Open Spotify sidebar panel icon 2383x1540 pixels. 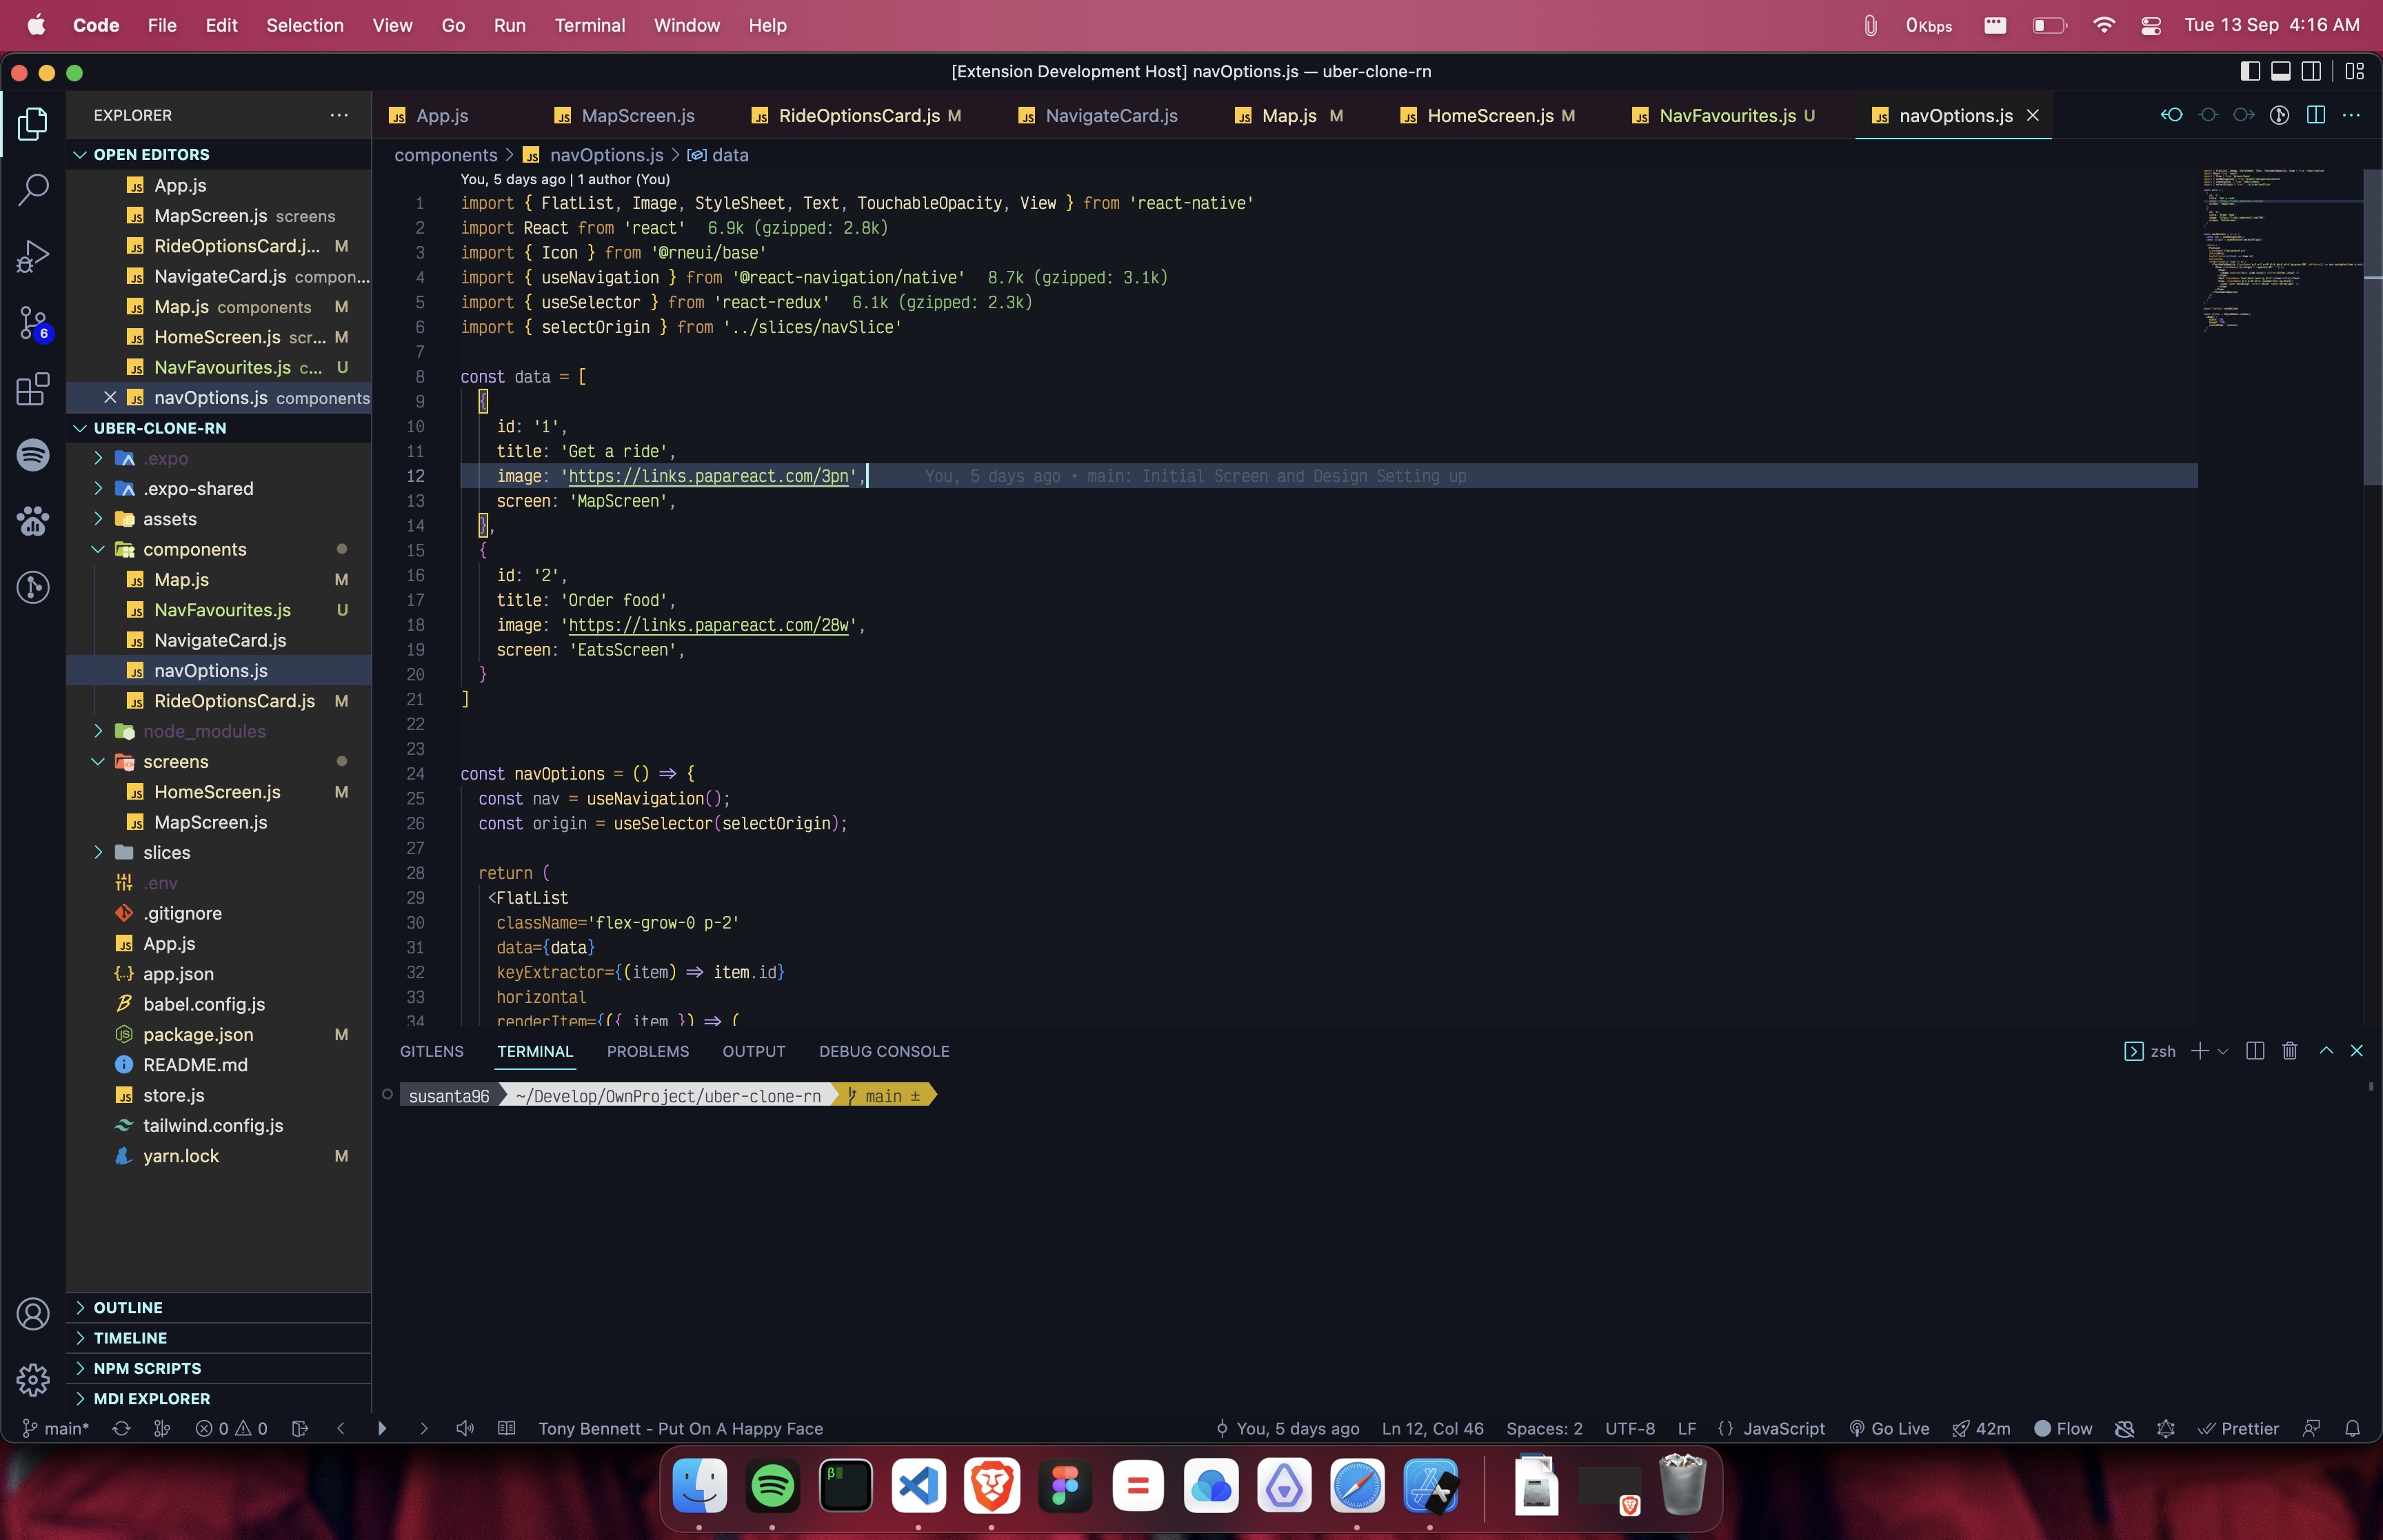pyautogui.click(x=32, y=455)
